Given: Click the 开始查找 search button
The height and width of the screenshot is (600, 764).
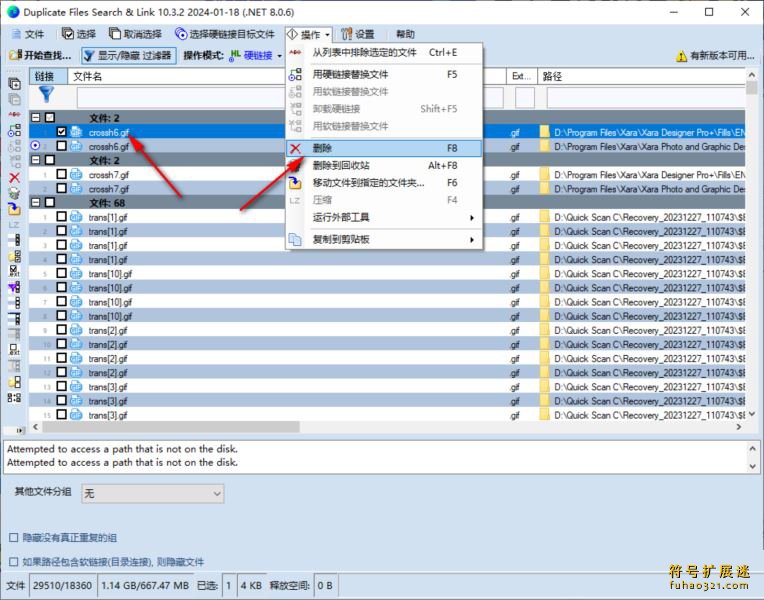Looking at the screenshot, I should click(x=40, y=56).
